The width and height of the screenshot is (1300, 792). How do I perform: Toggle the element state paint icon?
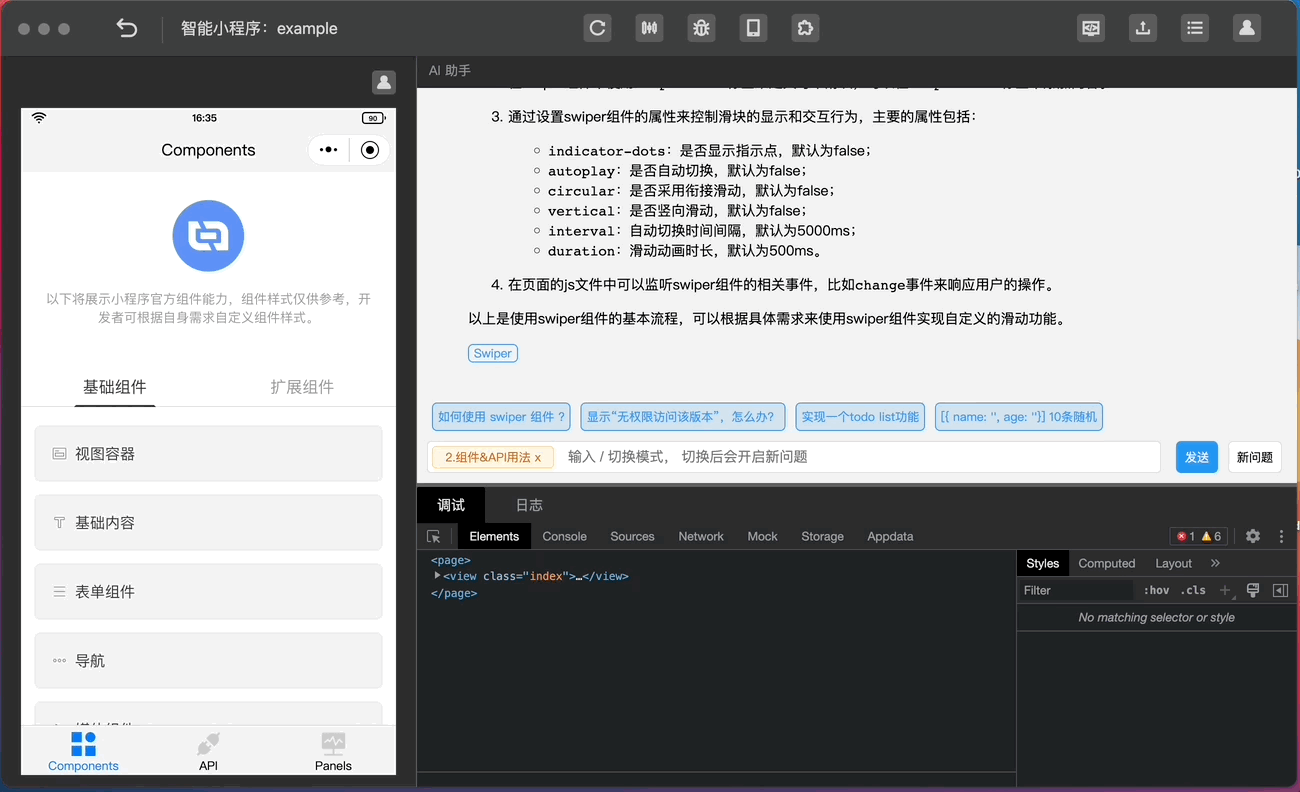(x=1253, y=590)
